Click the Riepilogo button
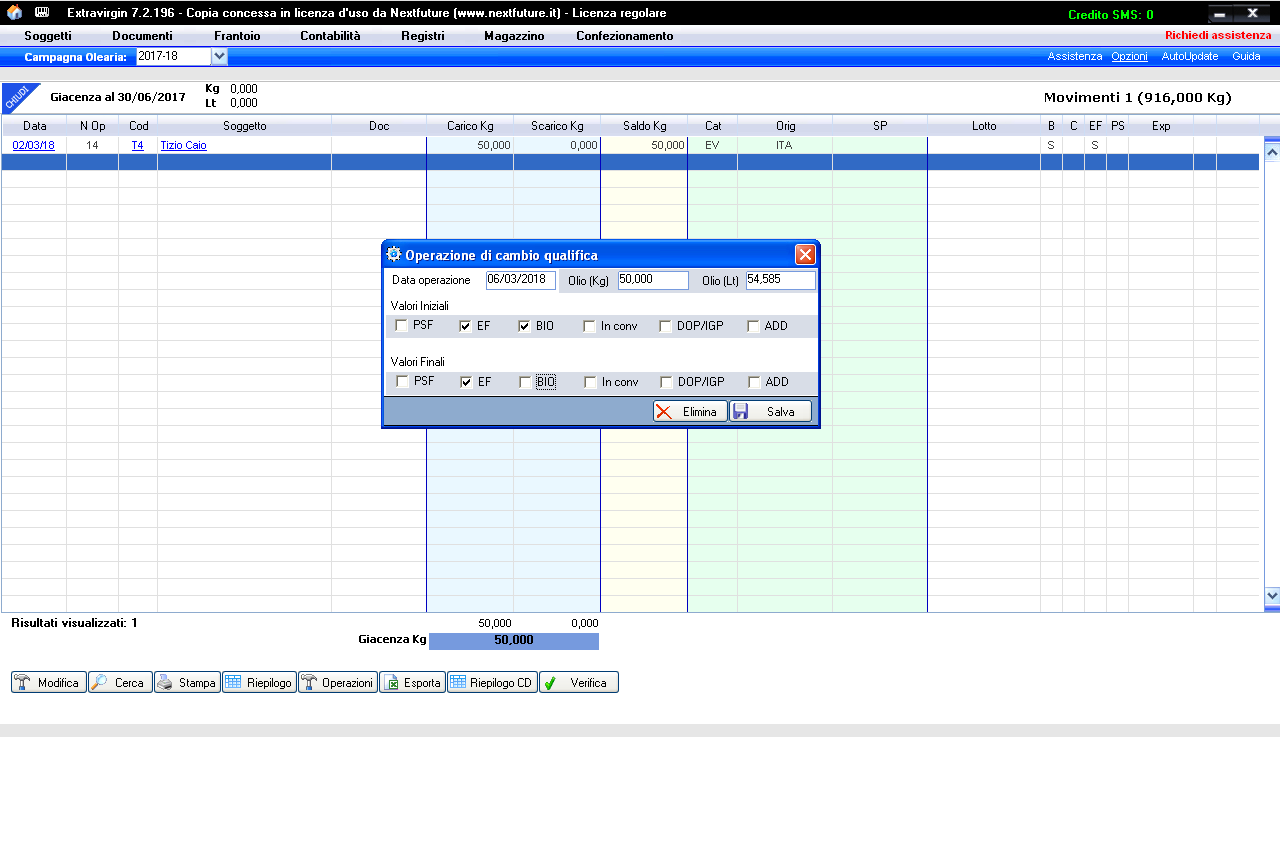This screenshot has width=1280, height=842. point(259,683)
